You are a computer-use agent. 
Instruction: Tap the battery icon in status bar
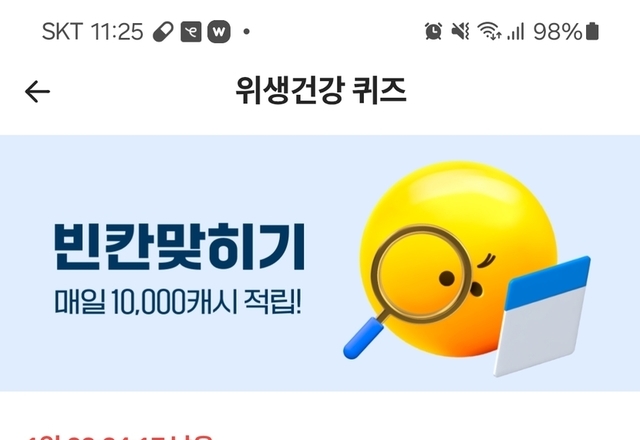click(x=592, y=31)
